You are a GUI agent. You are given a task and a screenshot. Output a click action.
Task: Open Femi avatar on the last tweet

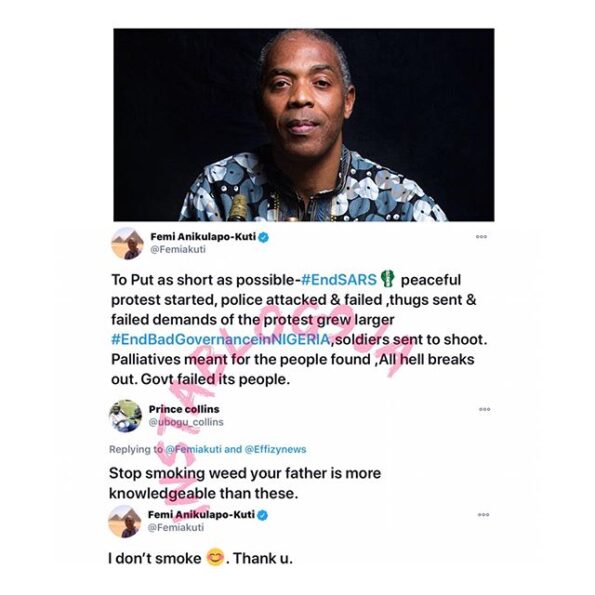[124, 521]
